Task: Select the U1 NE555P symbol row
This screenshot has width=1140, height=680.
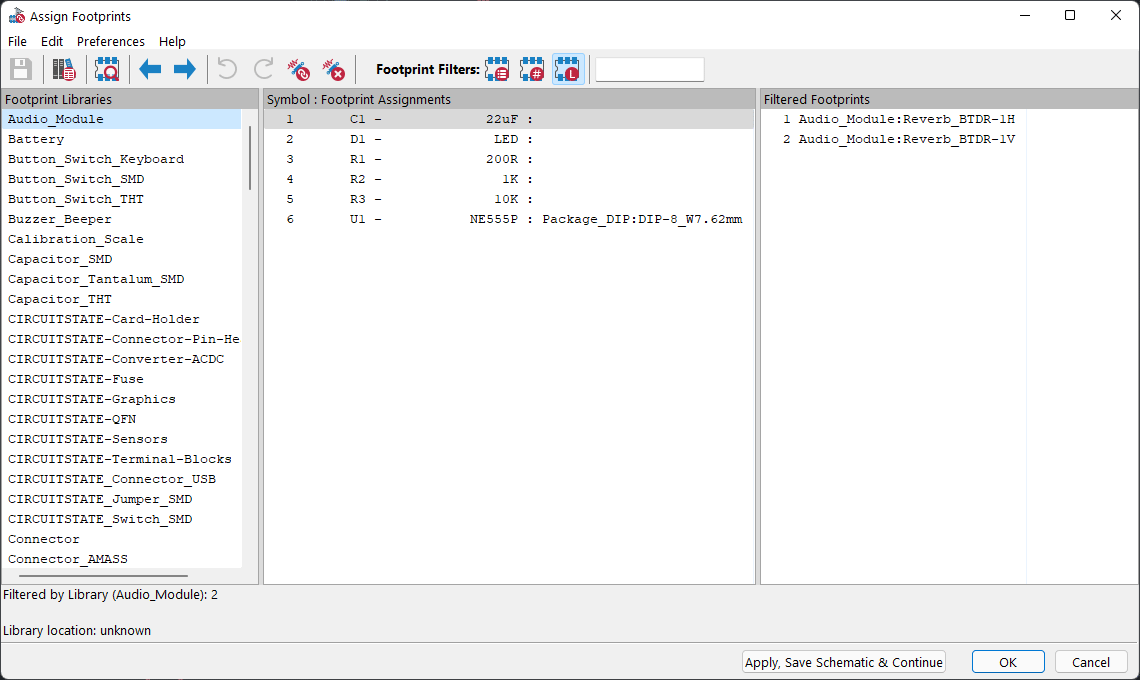Action: [509, 219]
